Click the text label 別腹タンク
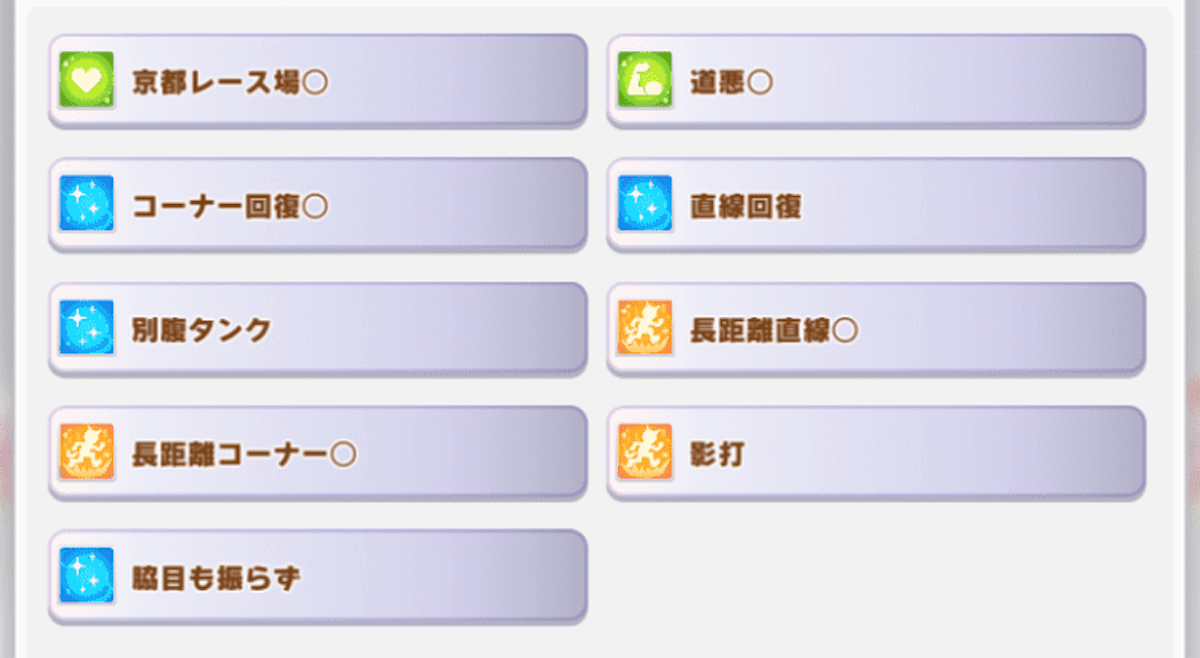 pos(202,330)
